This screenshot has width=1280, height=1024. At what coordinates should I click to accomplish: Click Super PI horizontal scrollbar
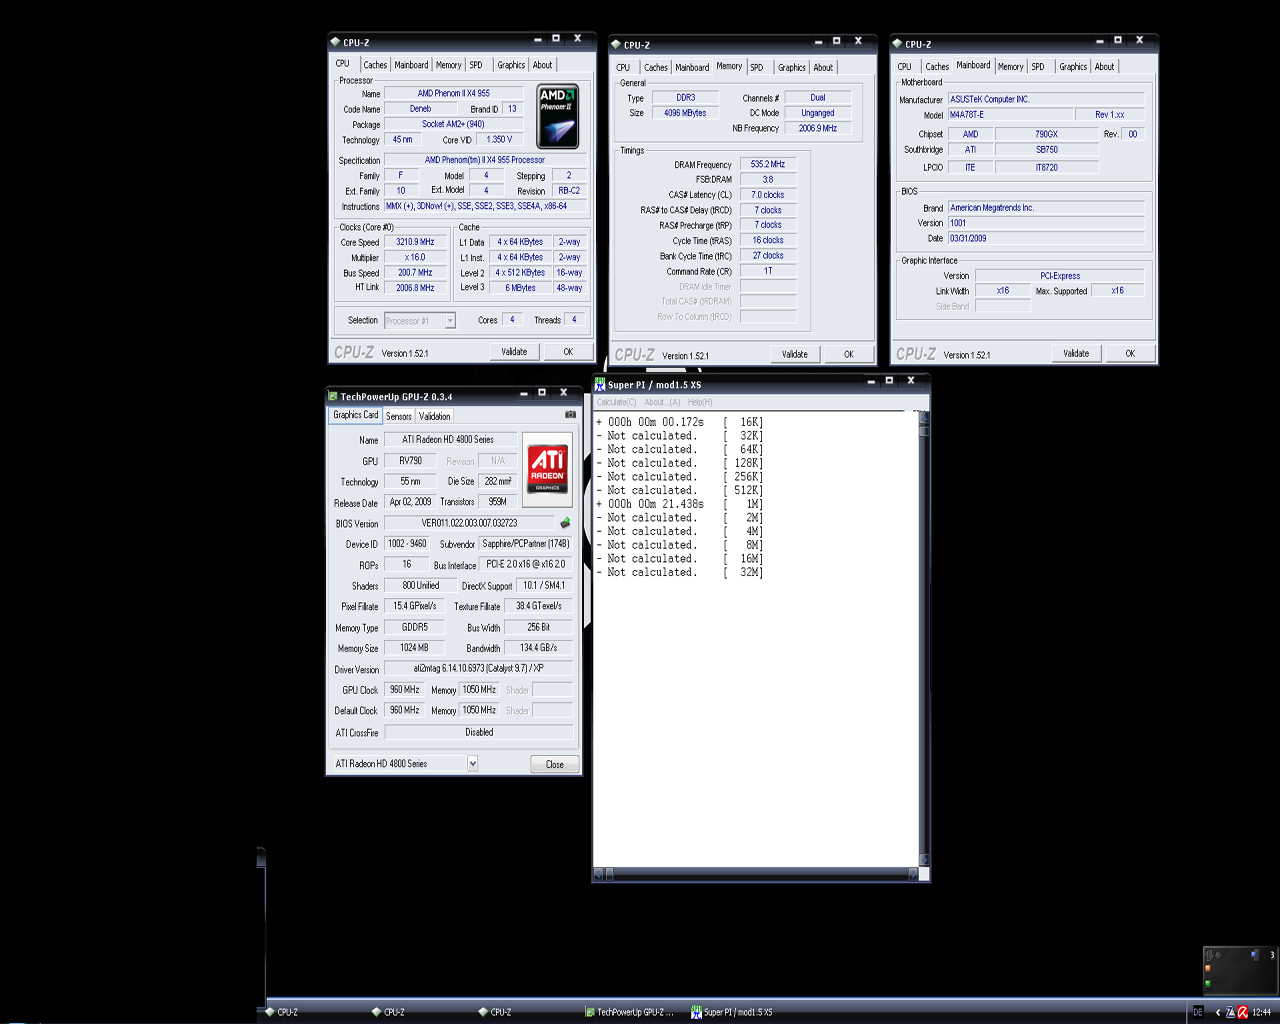(x=755, y=874)
